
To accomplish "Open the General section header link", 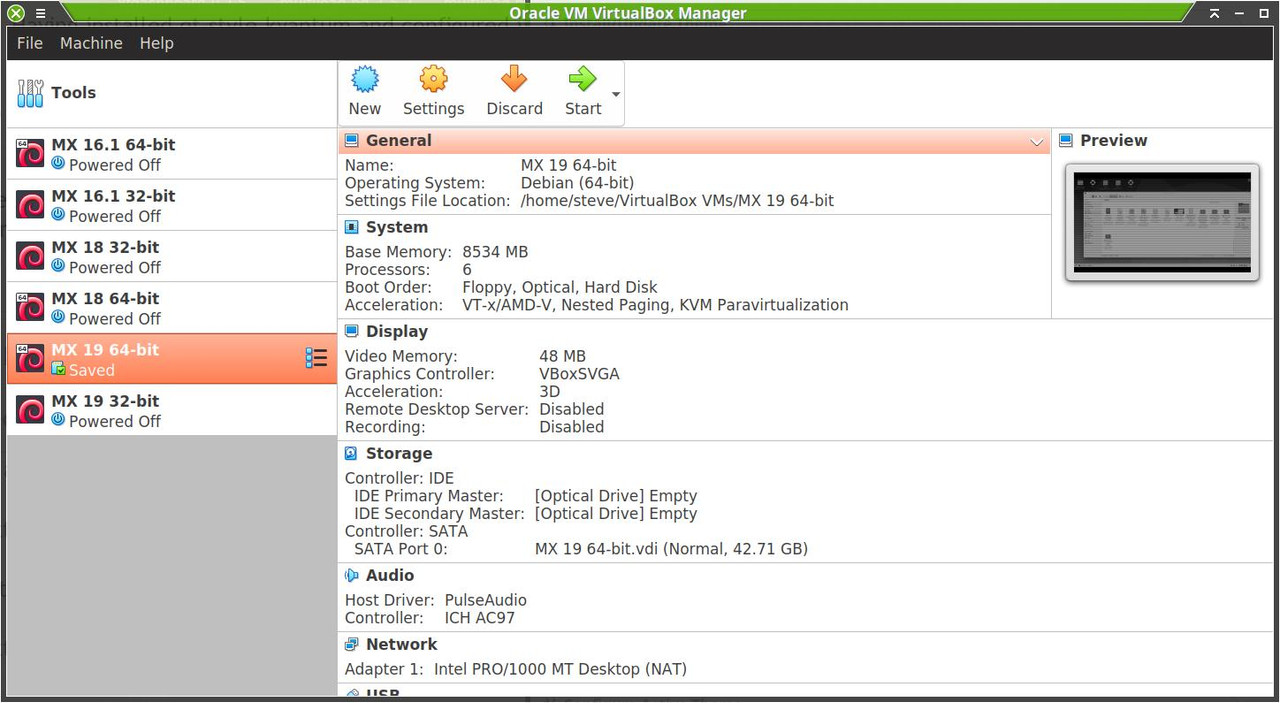I will [399, 141].
